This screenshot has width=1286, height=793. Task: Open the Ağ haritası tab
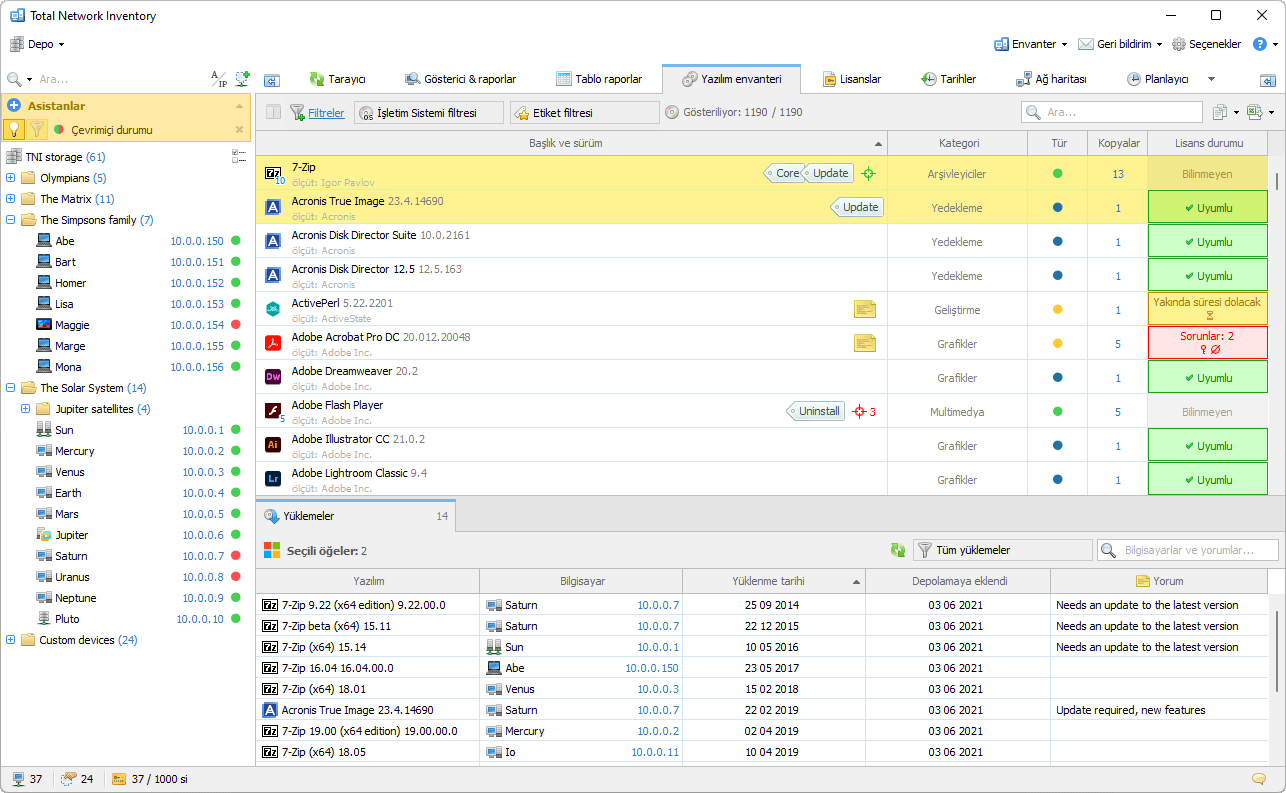tap(1051, 79)
